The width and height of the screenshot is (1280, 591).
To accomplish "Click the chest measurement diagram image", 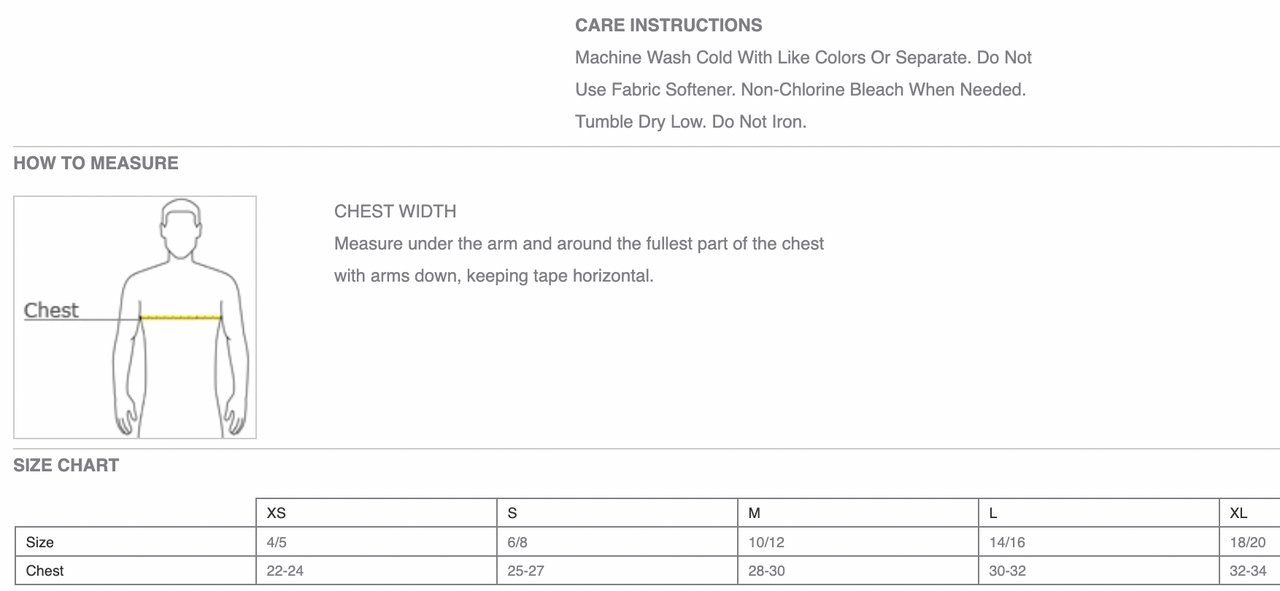I will coord(135,317).
